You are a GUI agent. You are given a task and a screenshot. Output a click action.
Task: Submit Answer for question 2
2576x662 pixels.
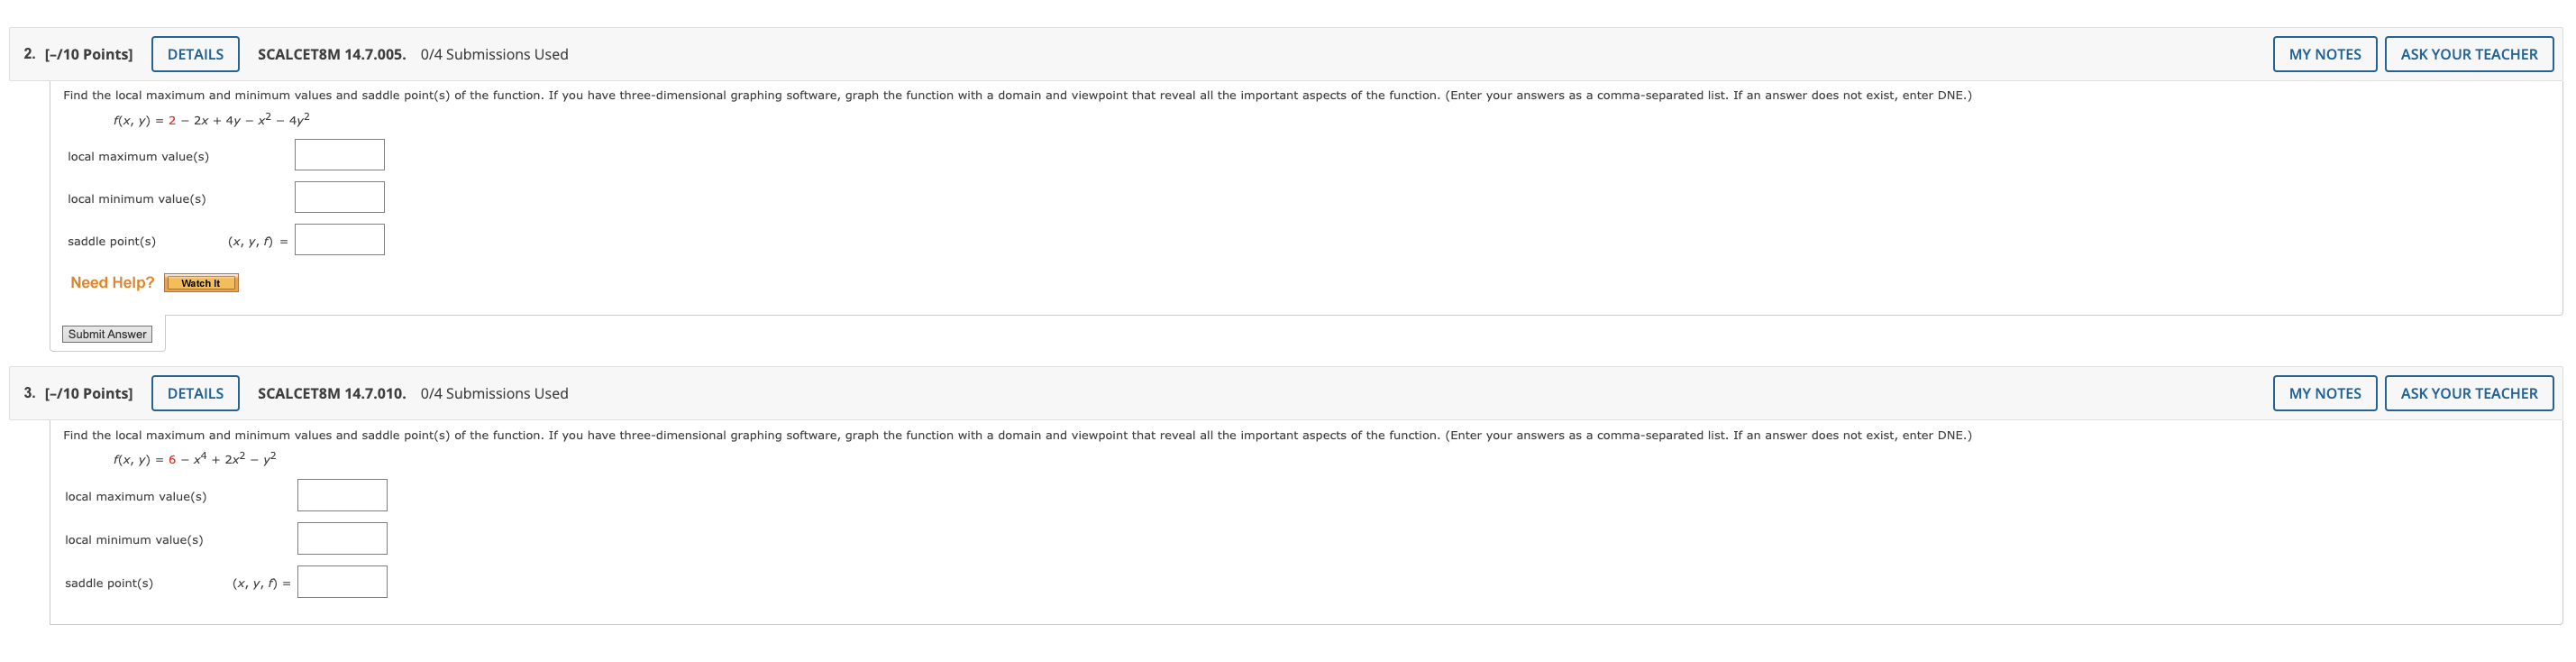click(107, 334)
